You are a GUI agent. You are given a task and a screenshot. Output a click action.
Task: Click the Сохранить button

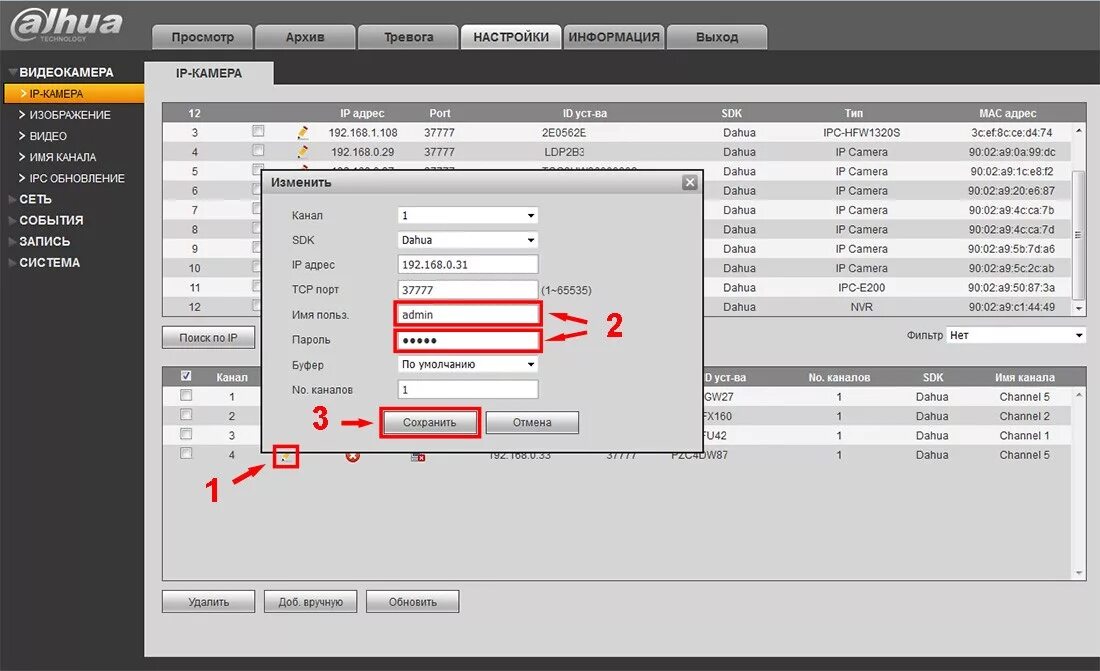point(429,423)
